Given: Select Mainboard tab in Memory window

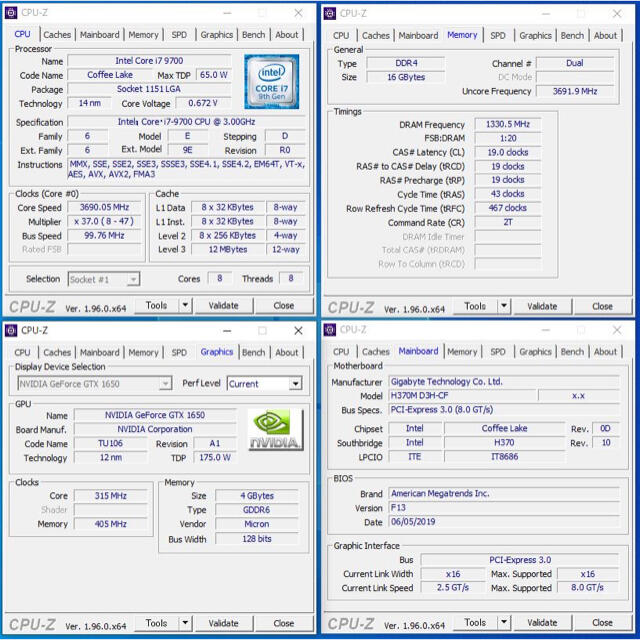Looking at the screenshot, I should point(418,36).
